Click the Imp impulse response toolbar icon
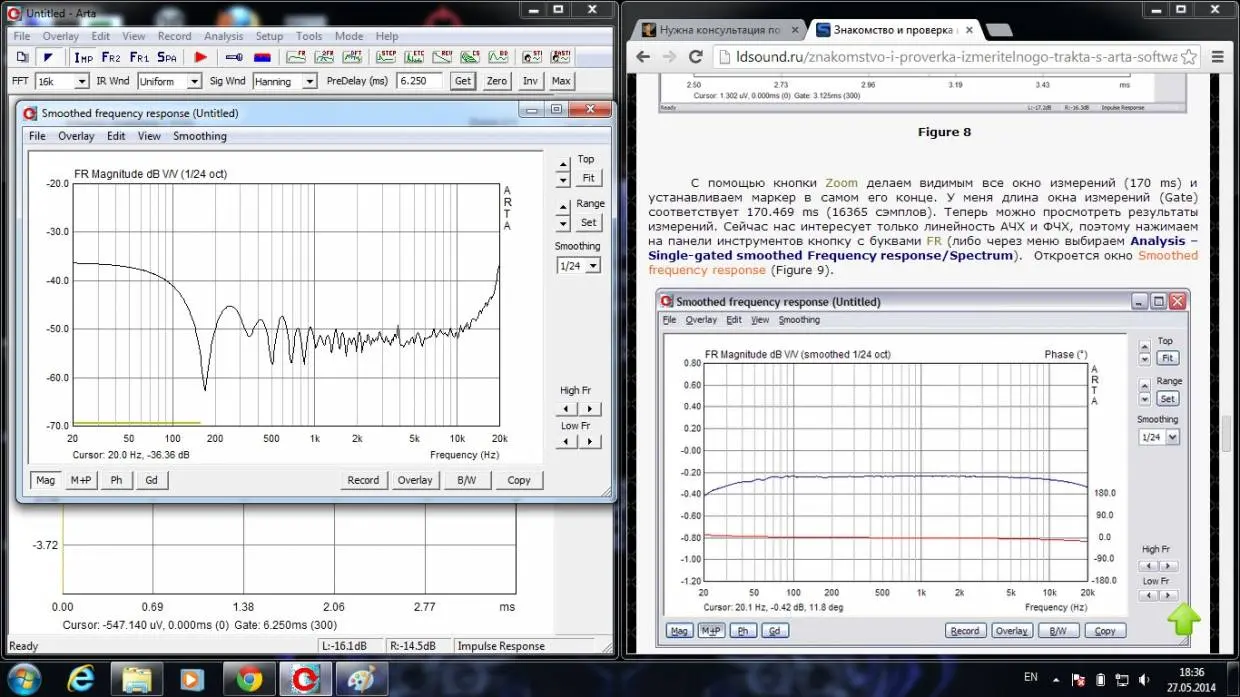 click(x=83, y=58)
